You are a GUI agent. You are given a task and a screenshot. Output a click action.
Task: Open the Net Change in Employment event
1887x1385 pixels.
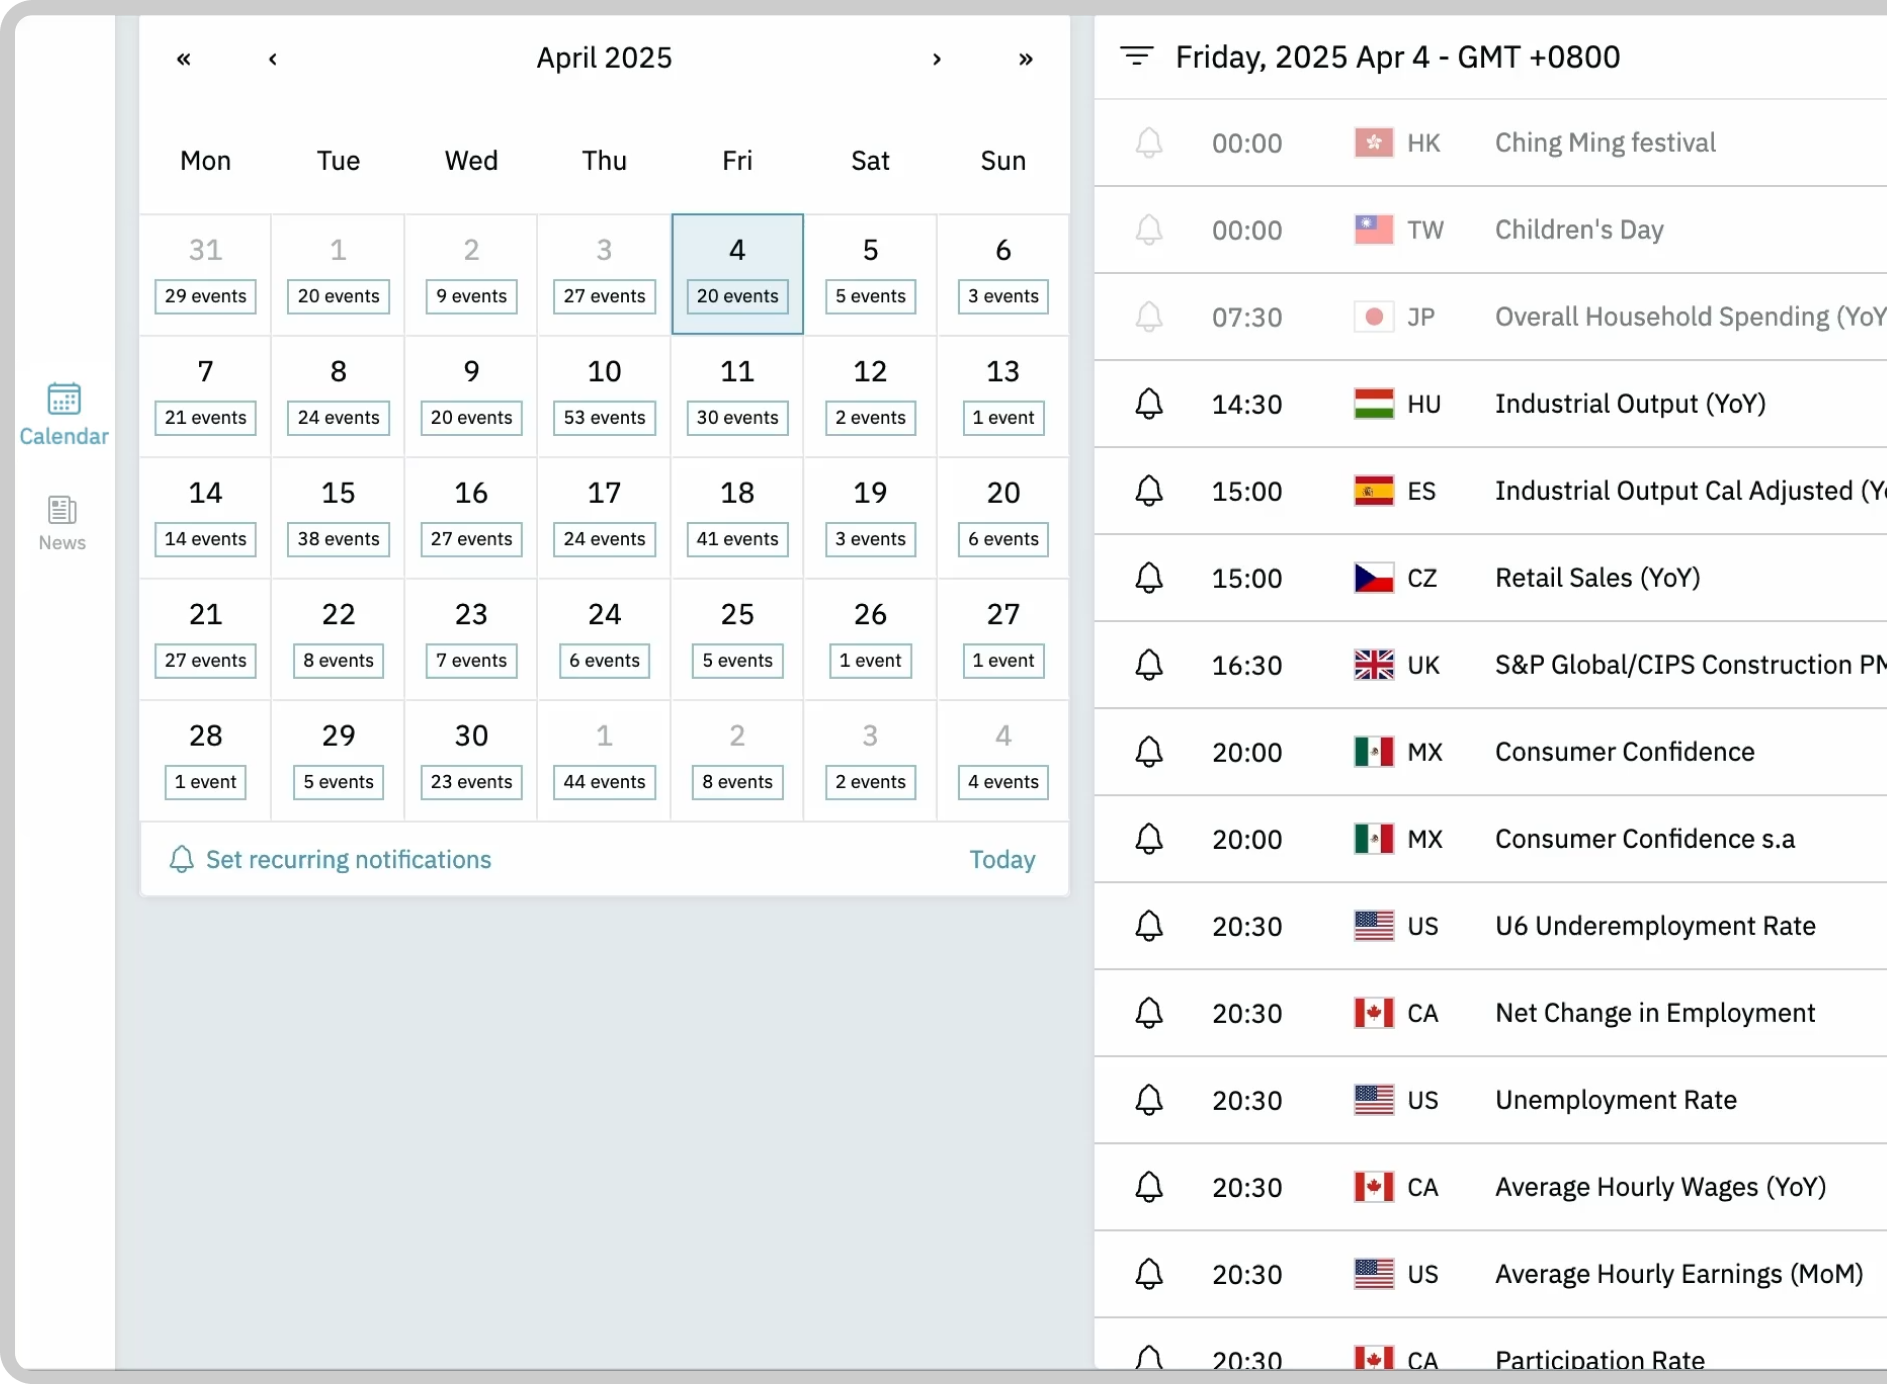click(x=1655, y=1013)
